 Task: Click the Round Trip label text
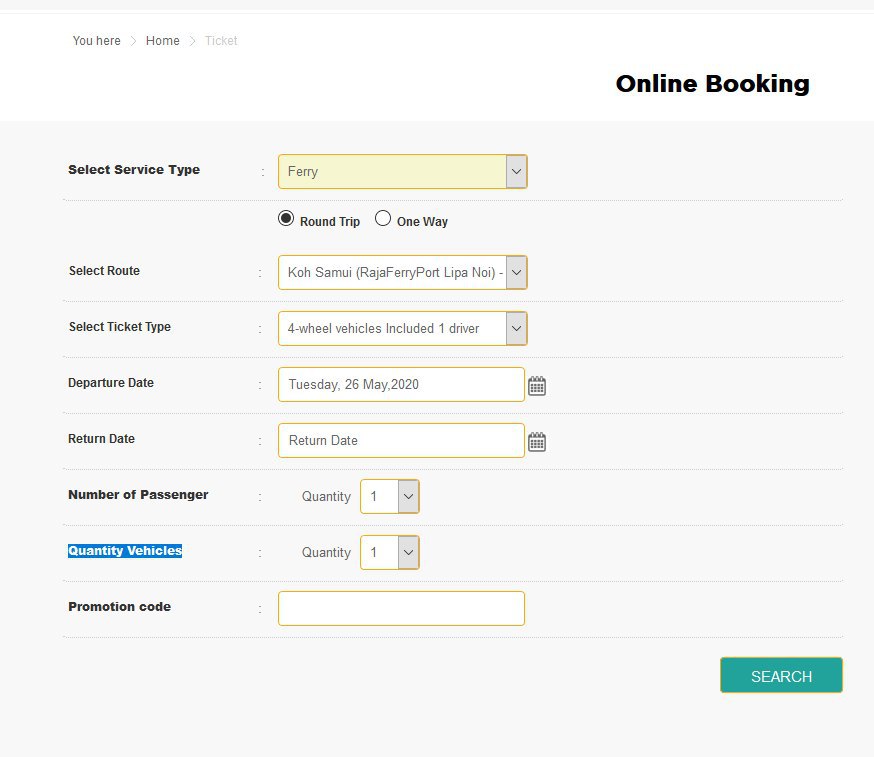[330, 222]
